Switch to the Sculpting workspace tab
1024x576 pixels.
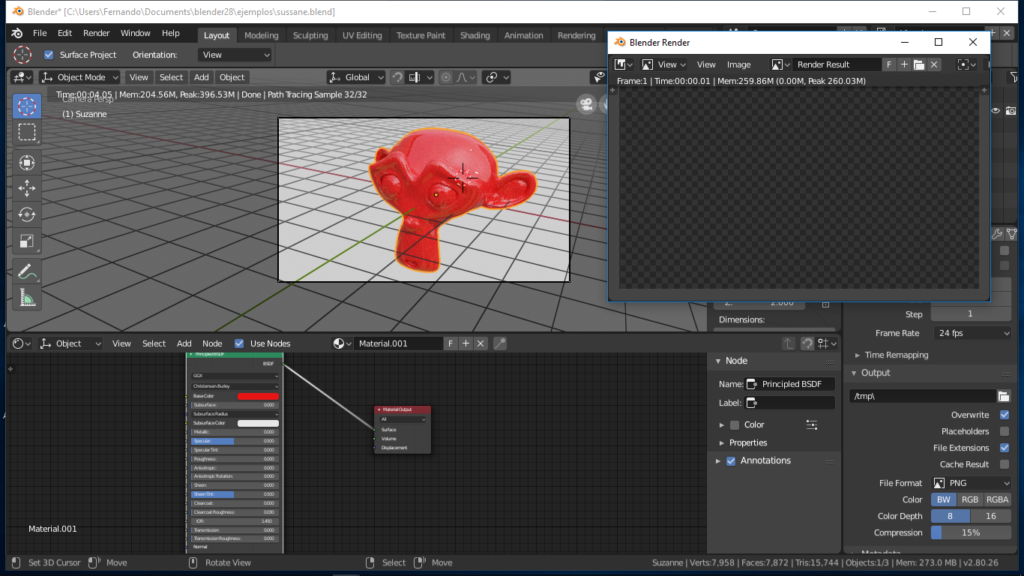click(310, 35)
